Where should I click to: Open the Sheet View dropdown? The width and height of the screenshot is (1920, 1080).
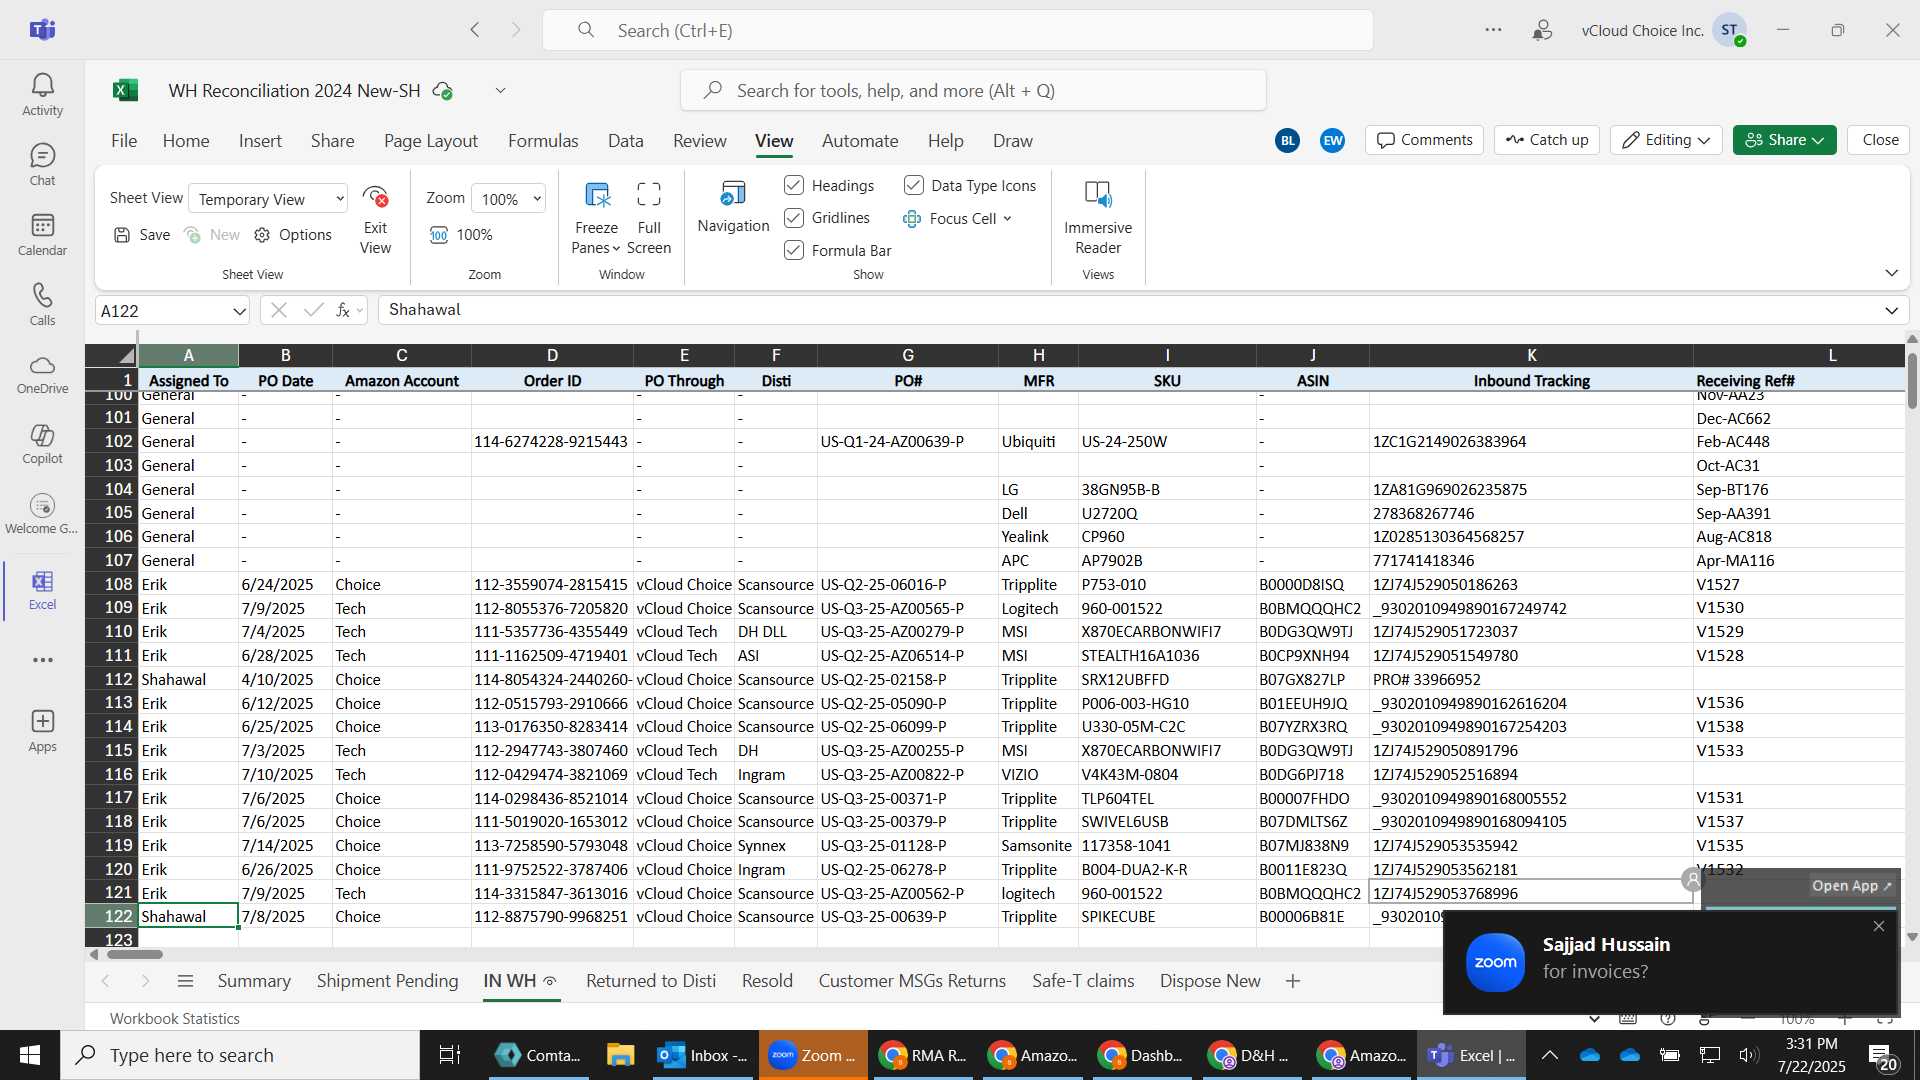coord(268,199)
